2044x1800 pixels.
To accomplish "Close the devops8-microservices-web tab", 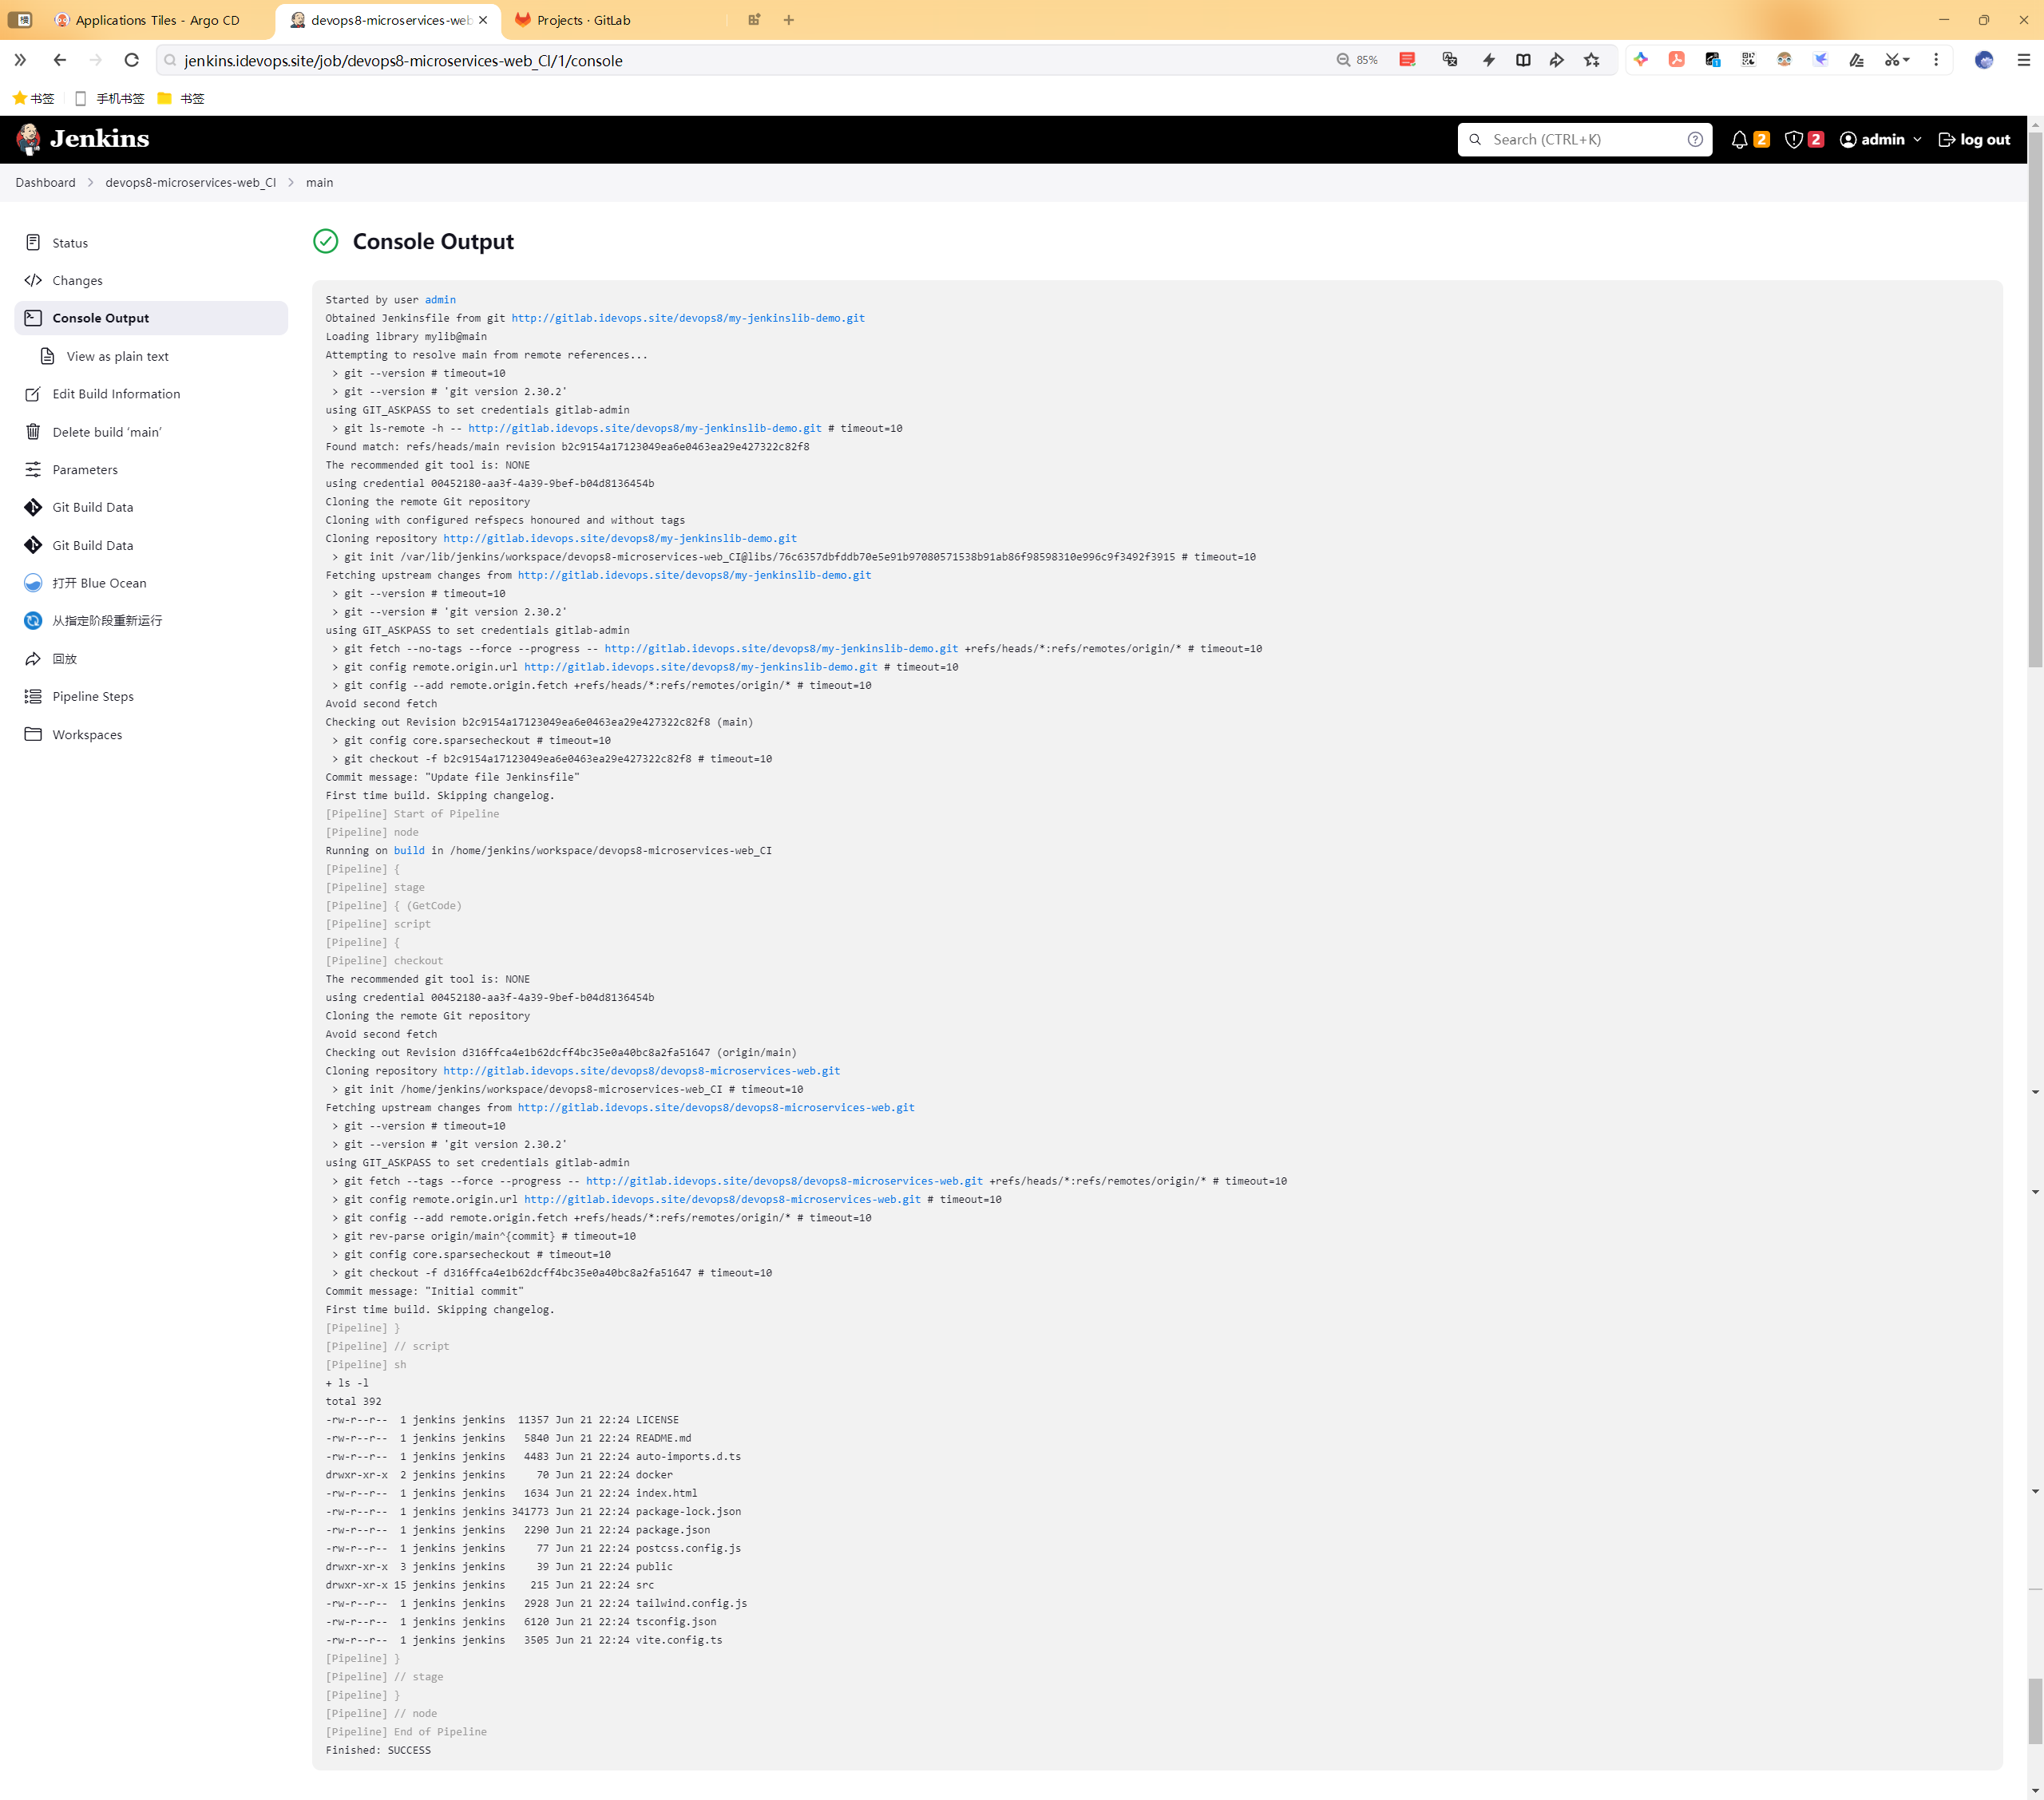I will click(x=483, y=20).
